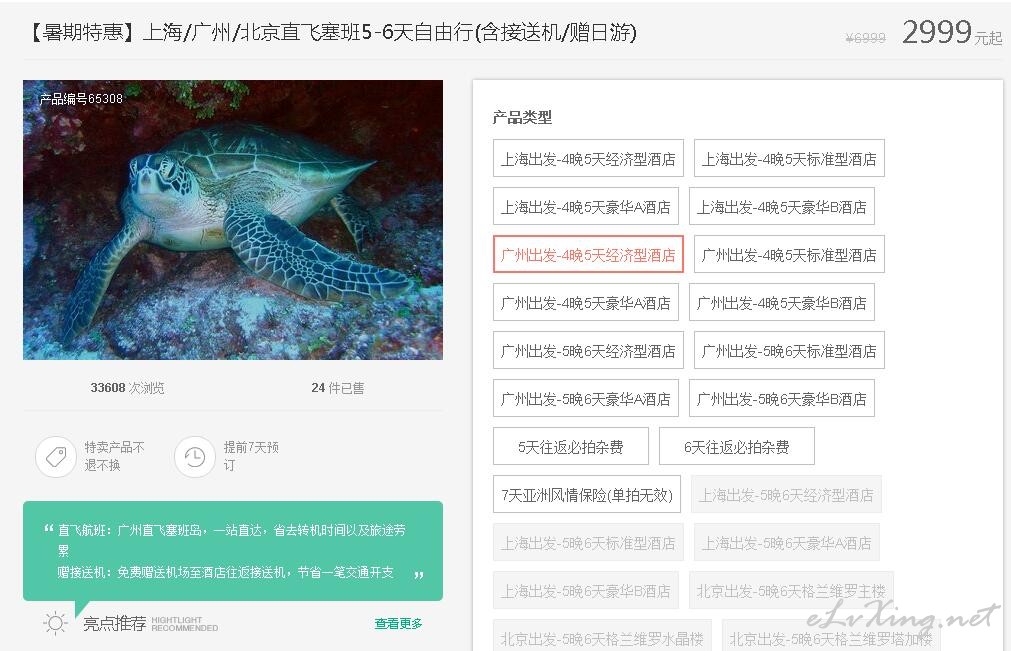Click the 5天往返必拍杂费 button
Screen dimensions: 1011x651
pos(571,446)
